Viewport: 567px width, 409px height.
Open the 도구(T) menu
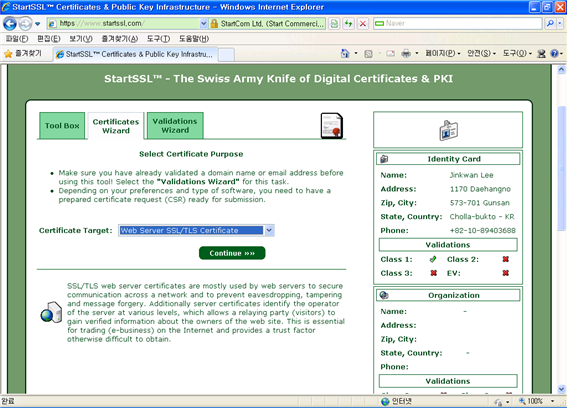point(159,39)
